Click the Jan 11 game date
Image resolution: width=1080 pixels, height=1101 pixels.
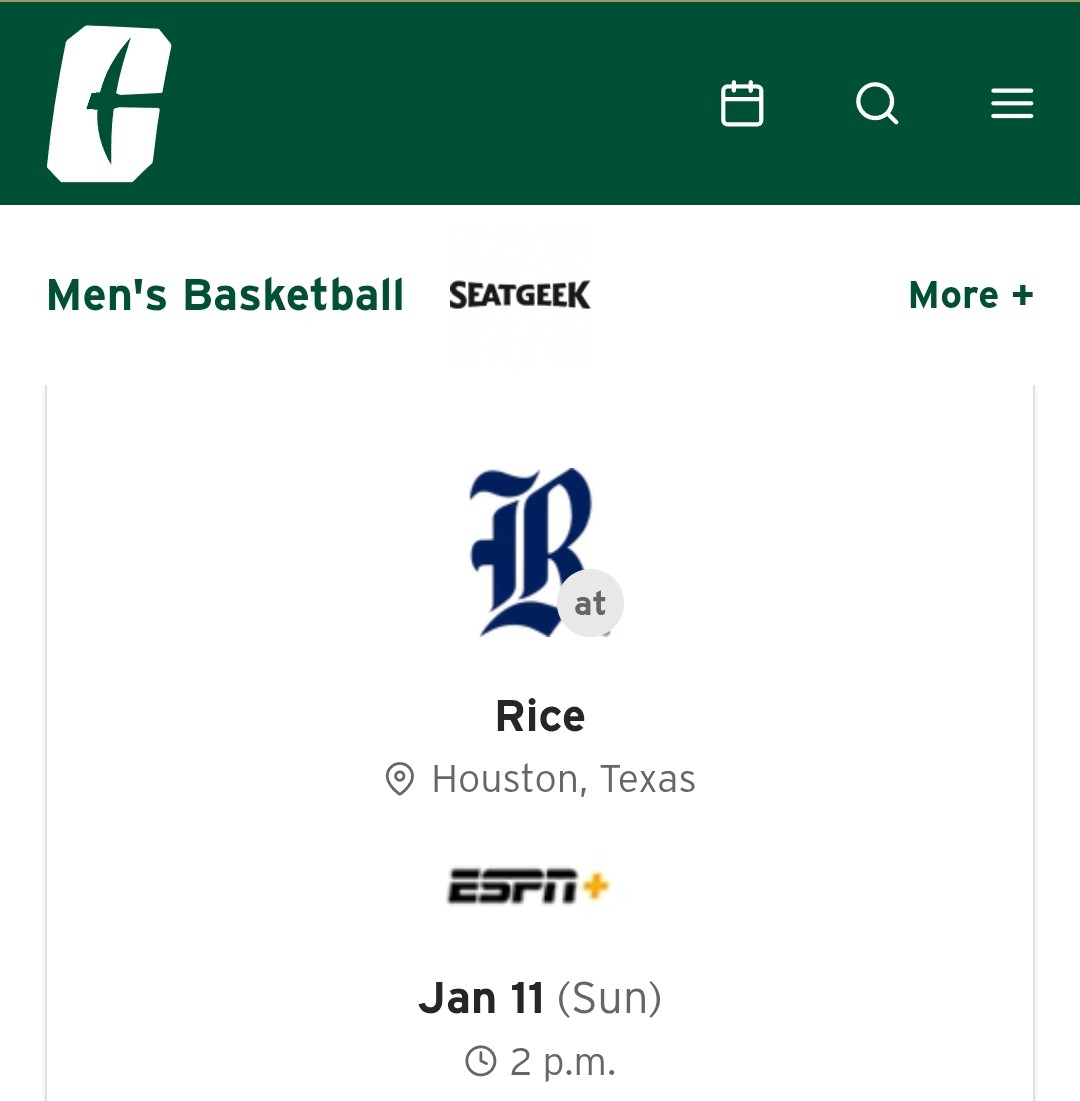pos(481,998)
